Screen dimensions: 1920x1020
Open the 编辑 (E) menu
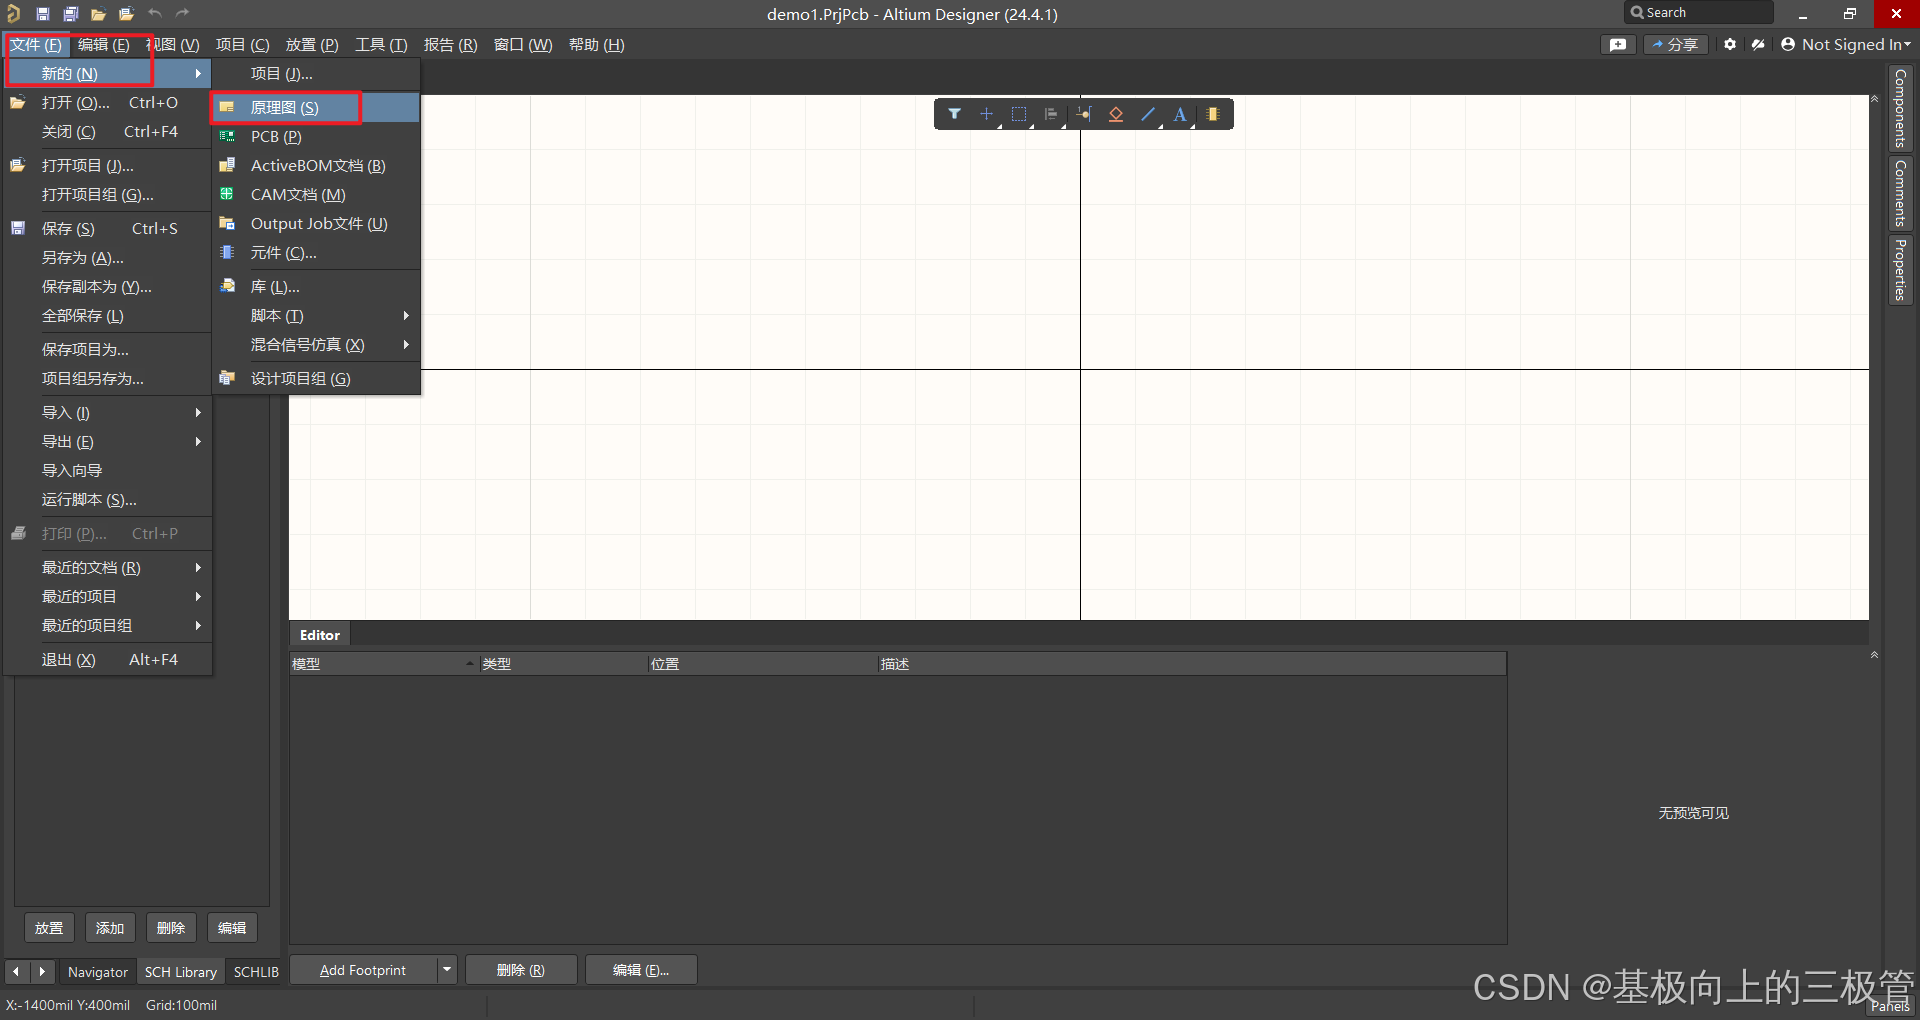pos(103,45)
